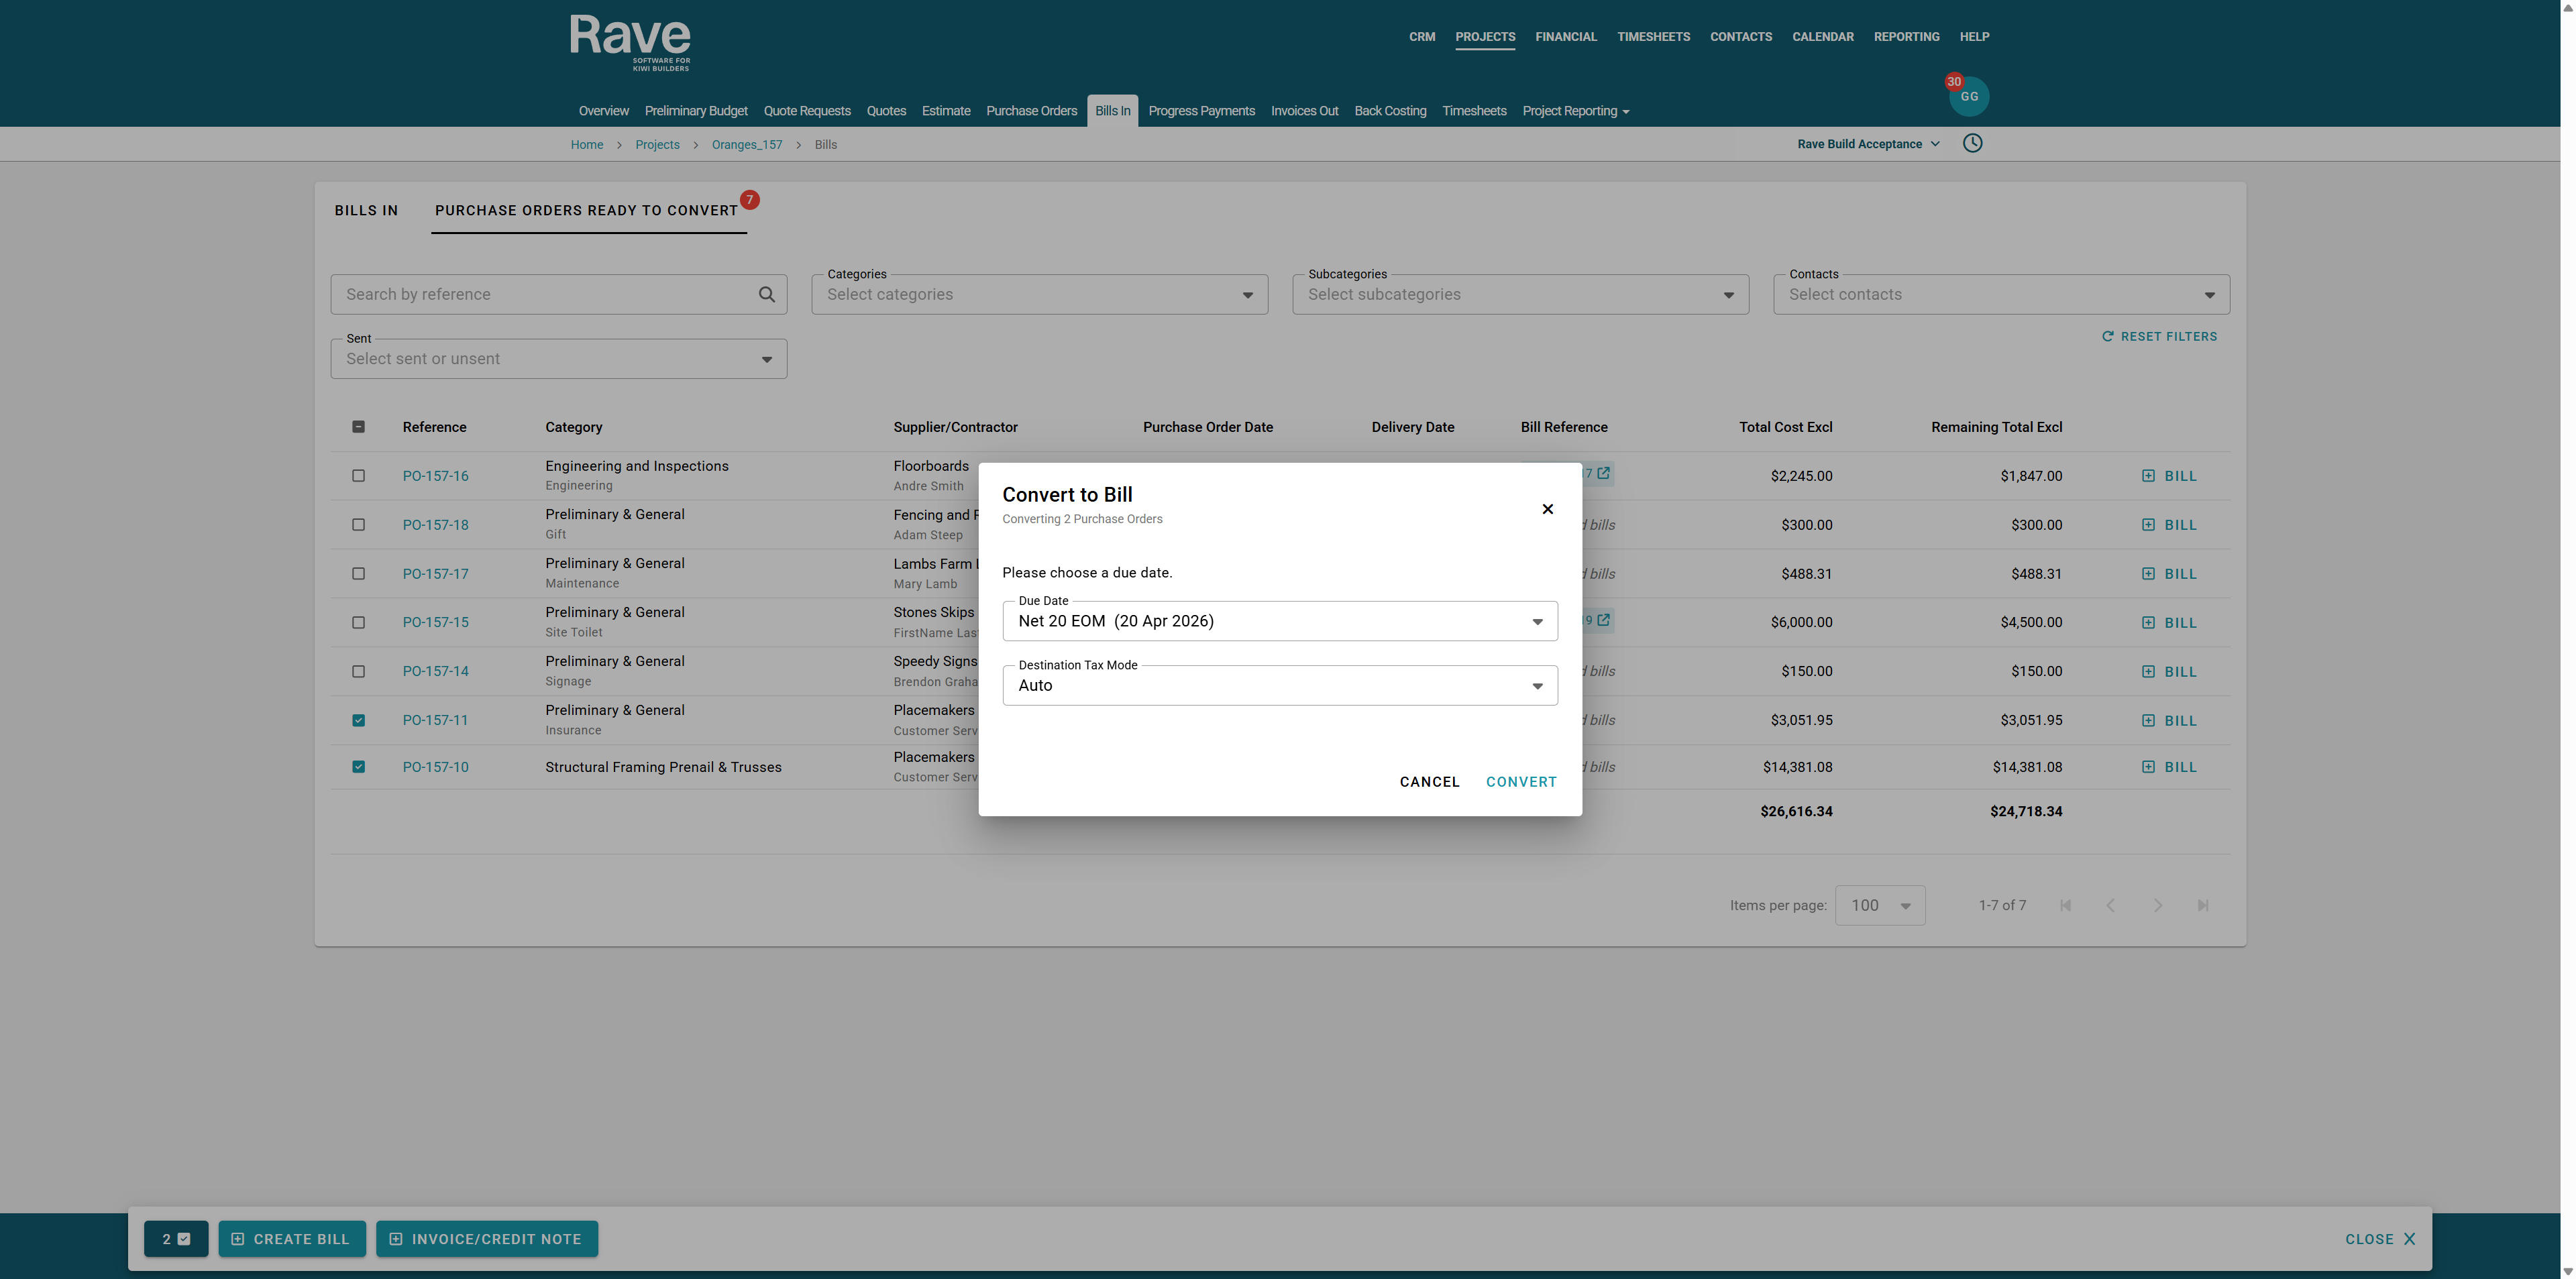Expand the Destination Tax Mode dropdown
This screenshot has height=1279, width=2576.
point(1279,686)
